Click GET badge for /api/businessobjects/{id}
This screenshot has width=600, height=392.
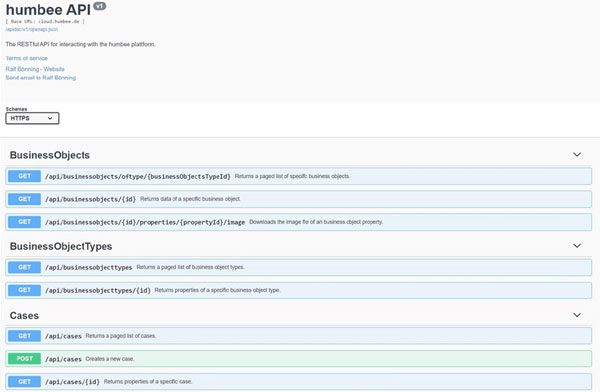(24, 199)
